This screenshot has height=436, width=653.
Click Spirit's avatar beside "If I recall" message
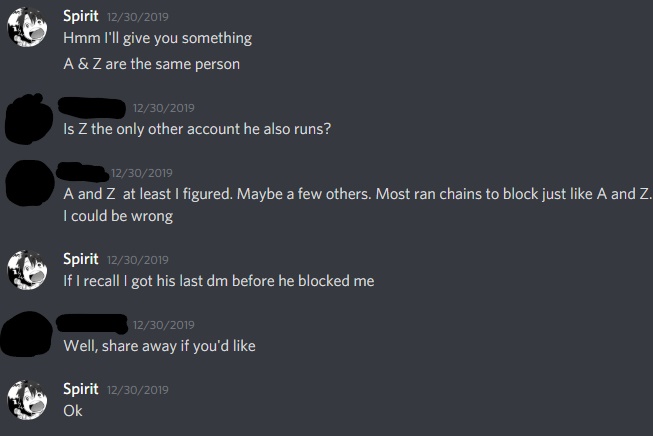click(x=27, y=270)
